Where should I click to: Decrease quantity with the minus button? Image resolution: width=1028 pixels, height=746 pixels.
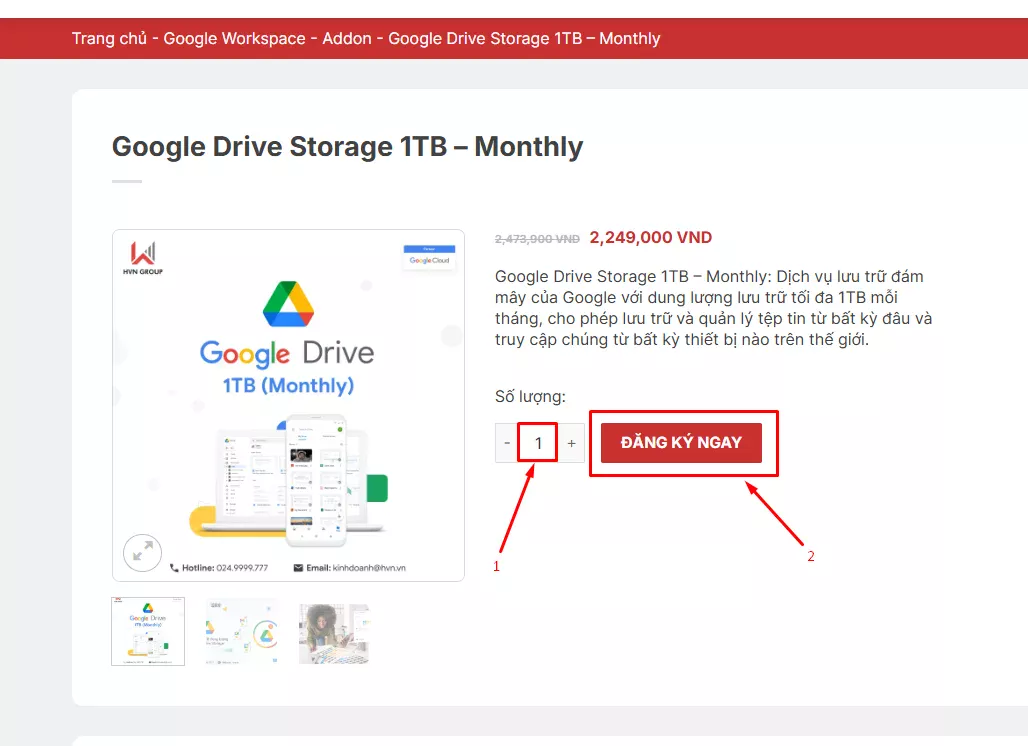coord(507,443)
